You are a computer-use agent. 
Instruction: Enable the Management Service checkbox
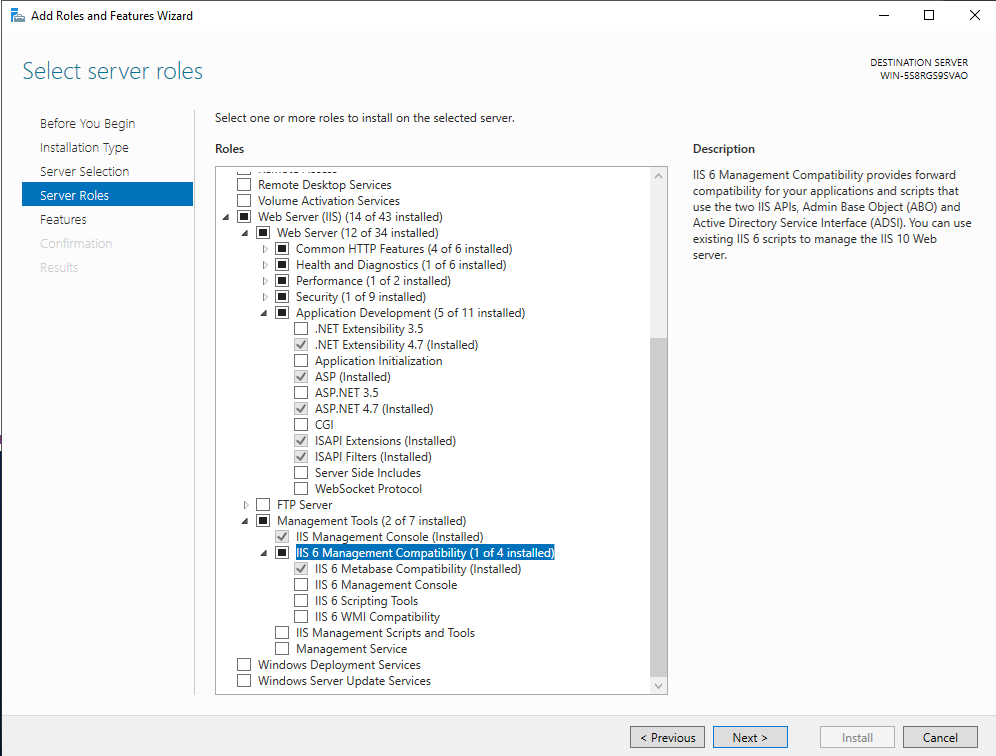tap(282, 648)
